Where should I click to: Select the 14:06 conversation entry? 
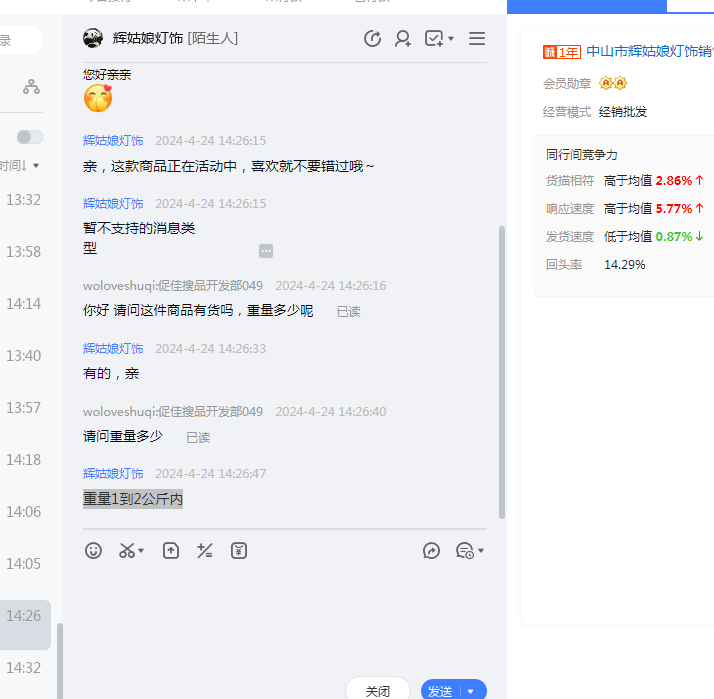tap(24, 512)
